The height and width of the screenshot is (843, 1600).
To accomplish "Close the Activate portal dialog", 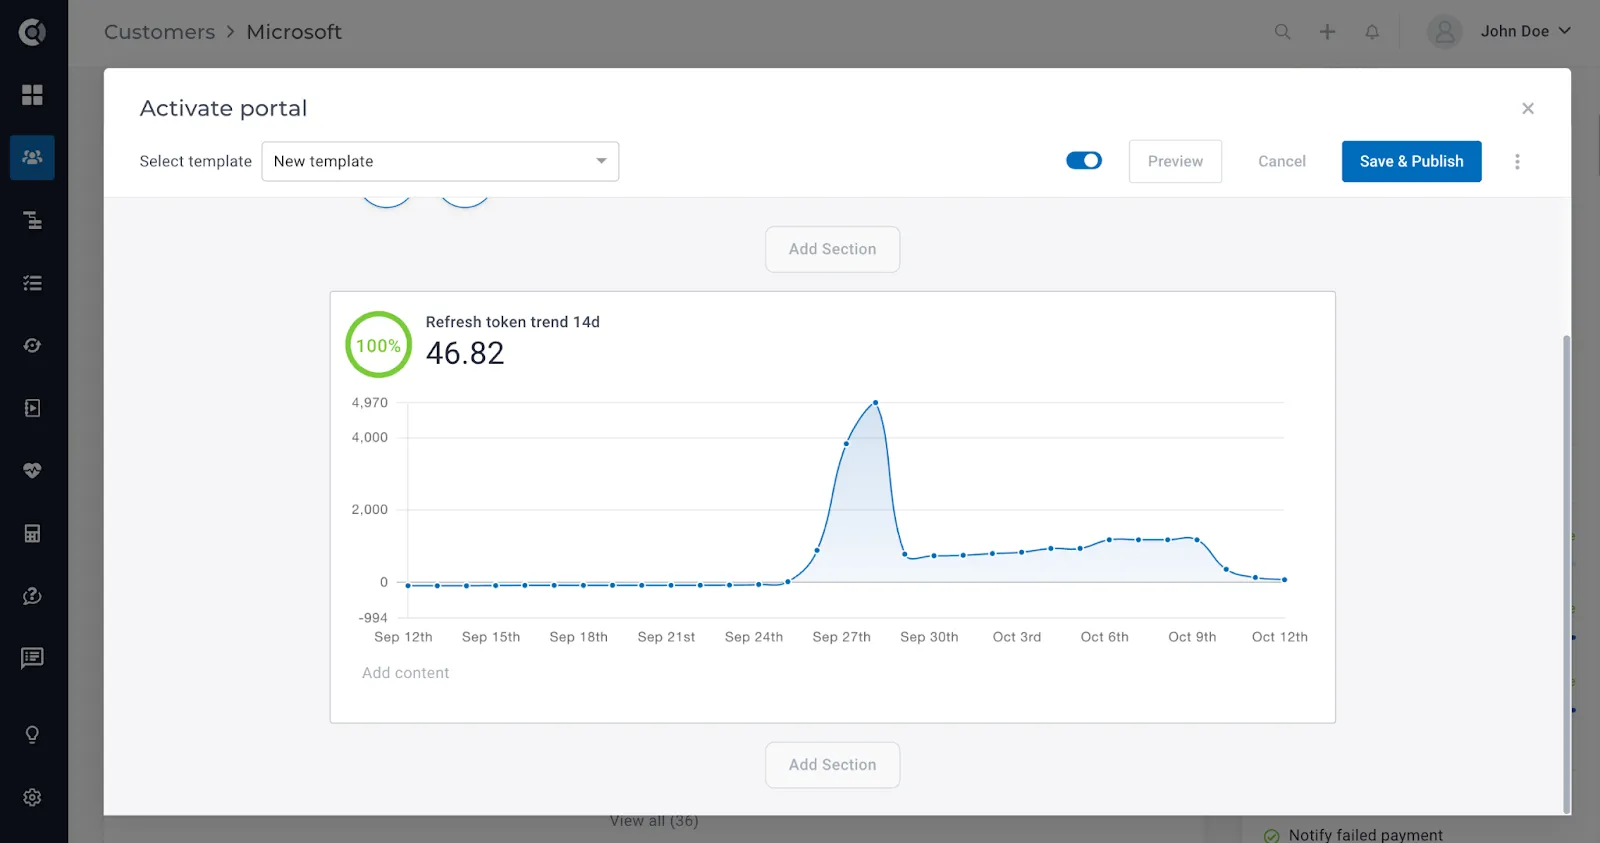I will (x=1528, y=108).
